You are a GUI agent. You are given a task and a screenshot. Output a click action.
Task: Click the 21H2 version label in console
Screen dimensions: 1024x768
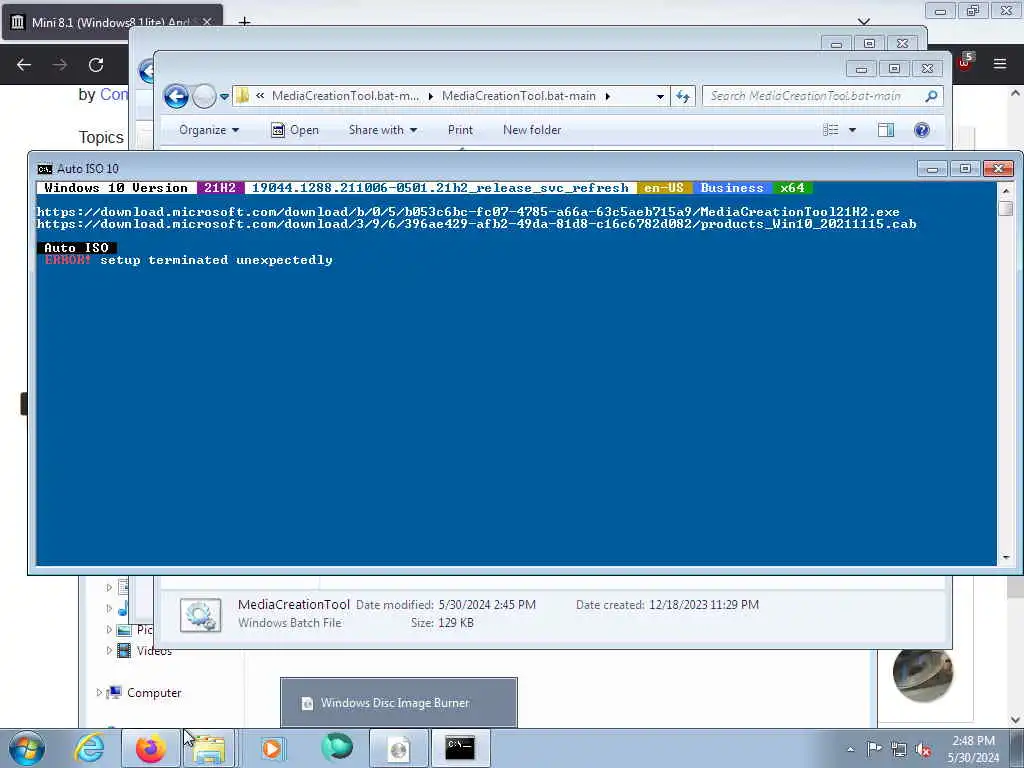coord(220,188)
